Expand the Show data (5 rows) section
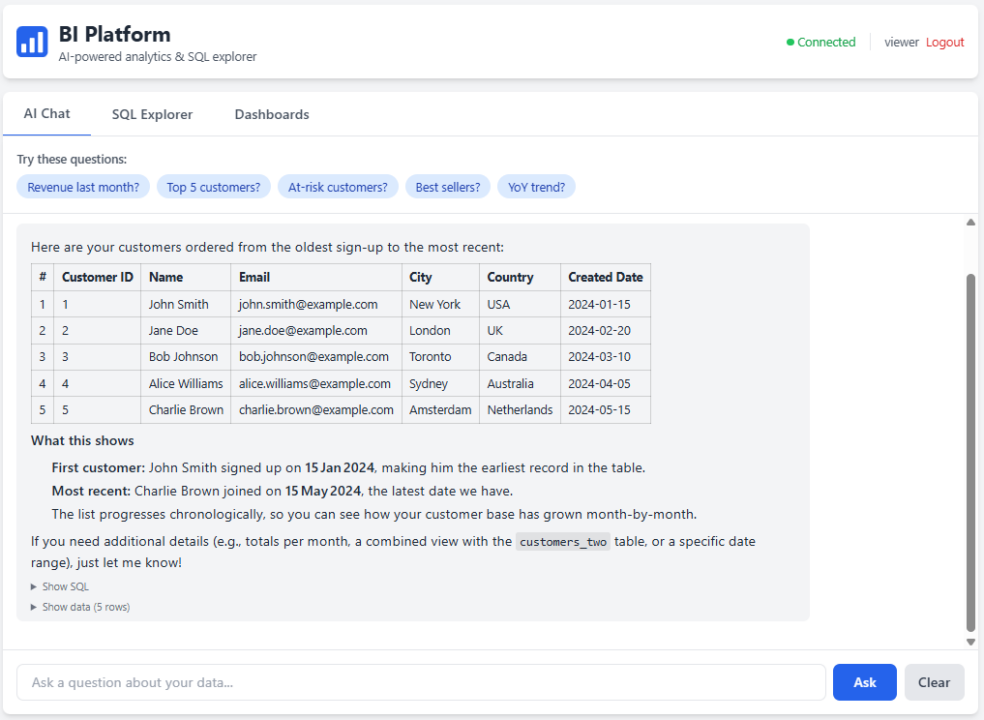 click(80, 607)
